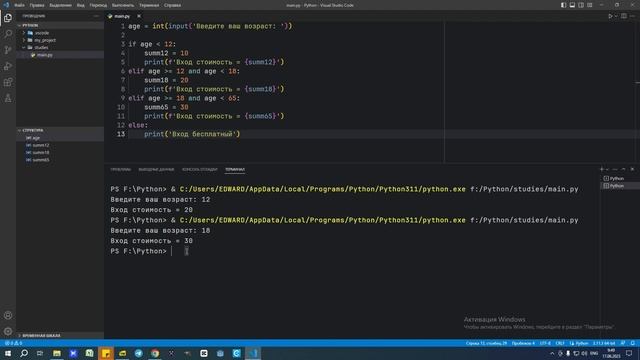Screen dimensions: 640x360
Task: Toggle primary sidebar layout icon
Action: pos(563,5)
